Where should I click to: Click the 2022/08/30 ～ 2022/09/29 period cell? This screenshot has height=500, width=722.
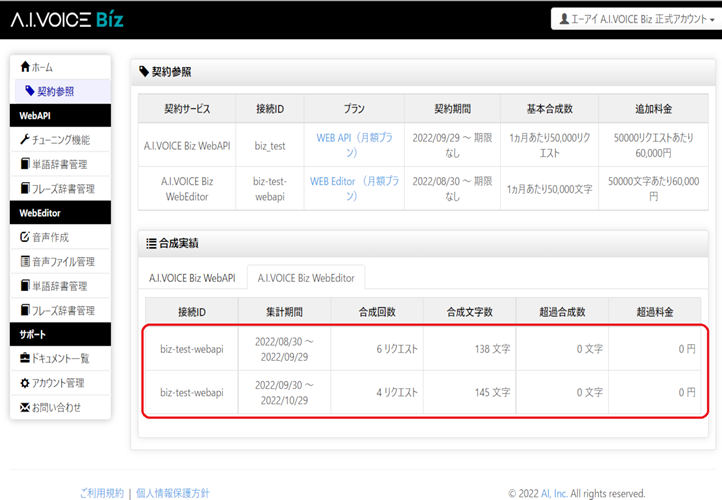click(284, 349)
